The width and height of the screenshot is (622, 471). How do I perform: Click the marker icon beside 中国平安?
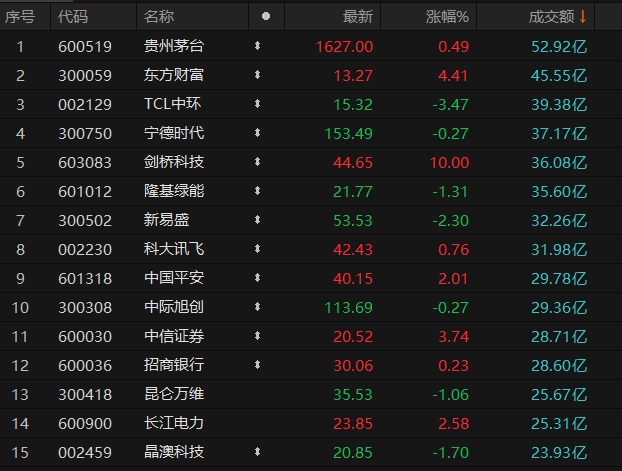pos(258,278)
